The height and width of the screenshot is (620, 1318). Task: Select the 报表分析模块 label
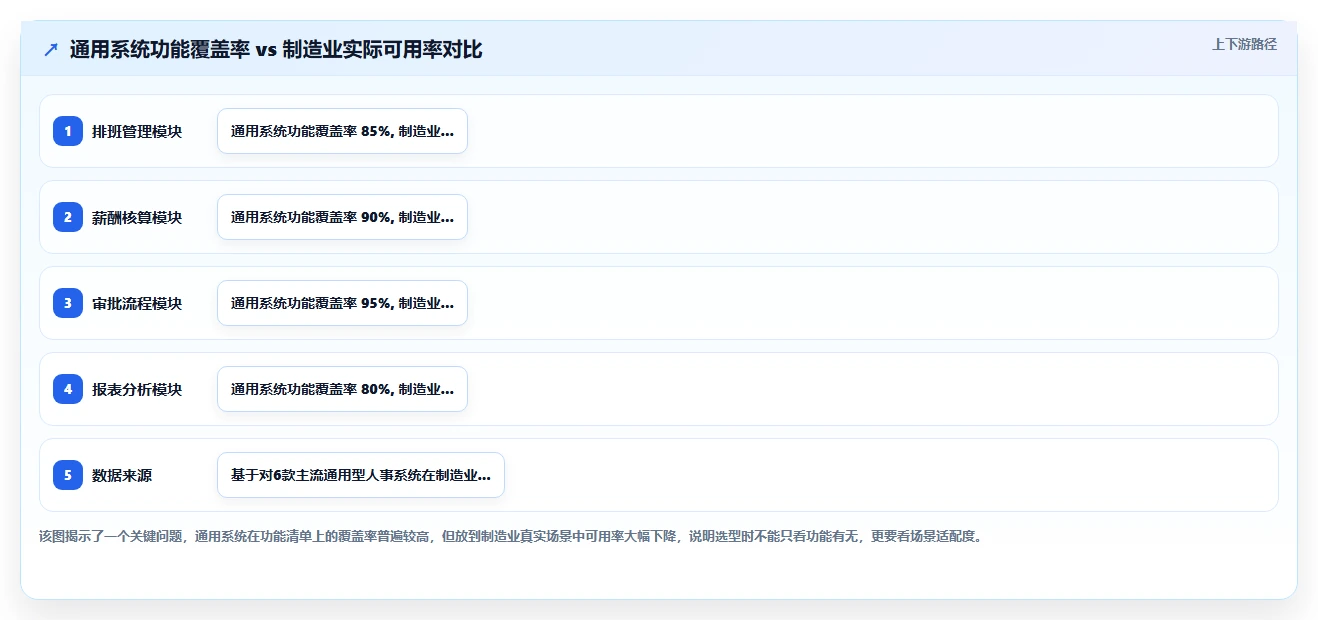click(137, 389)
